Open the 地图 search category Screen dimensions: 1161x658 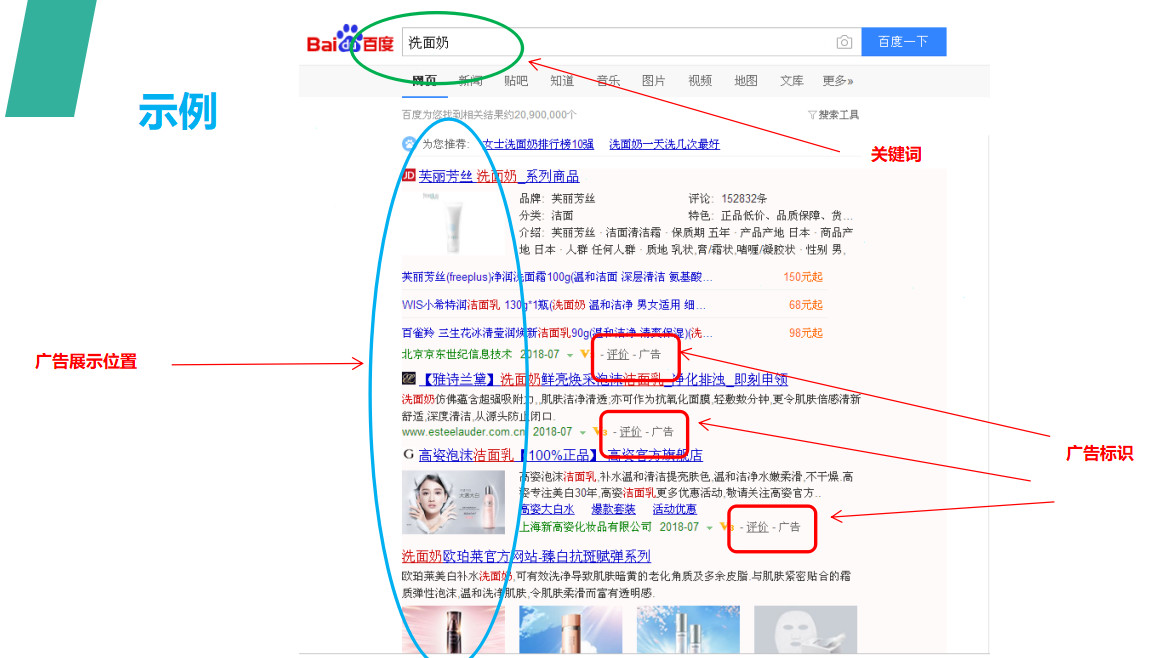click(x=745, y=80)
